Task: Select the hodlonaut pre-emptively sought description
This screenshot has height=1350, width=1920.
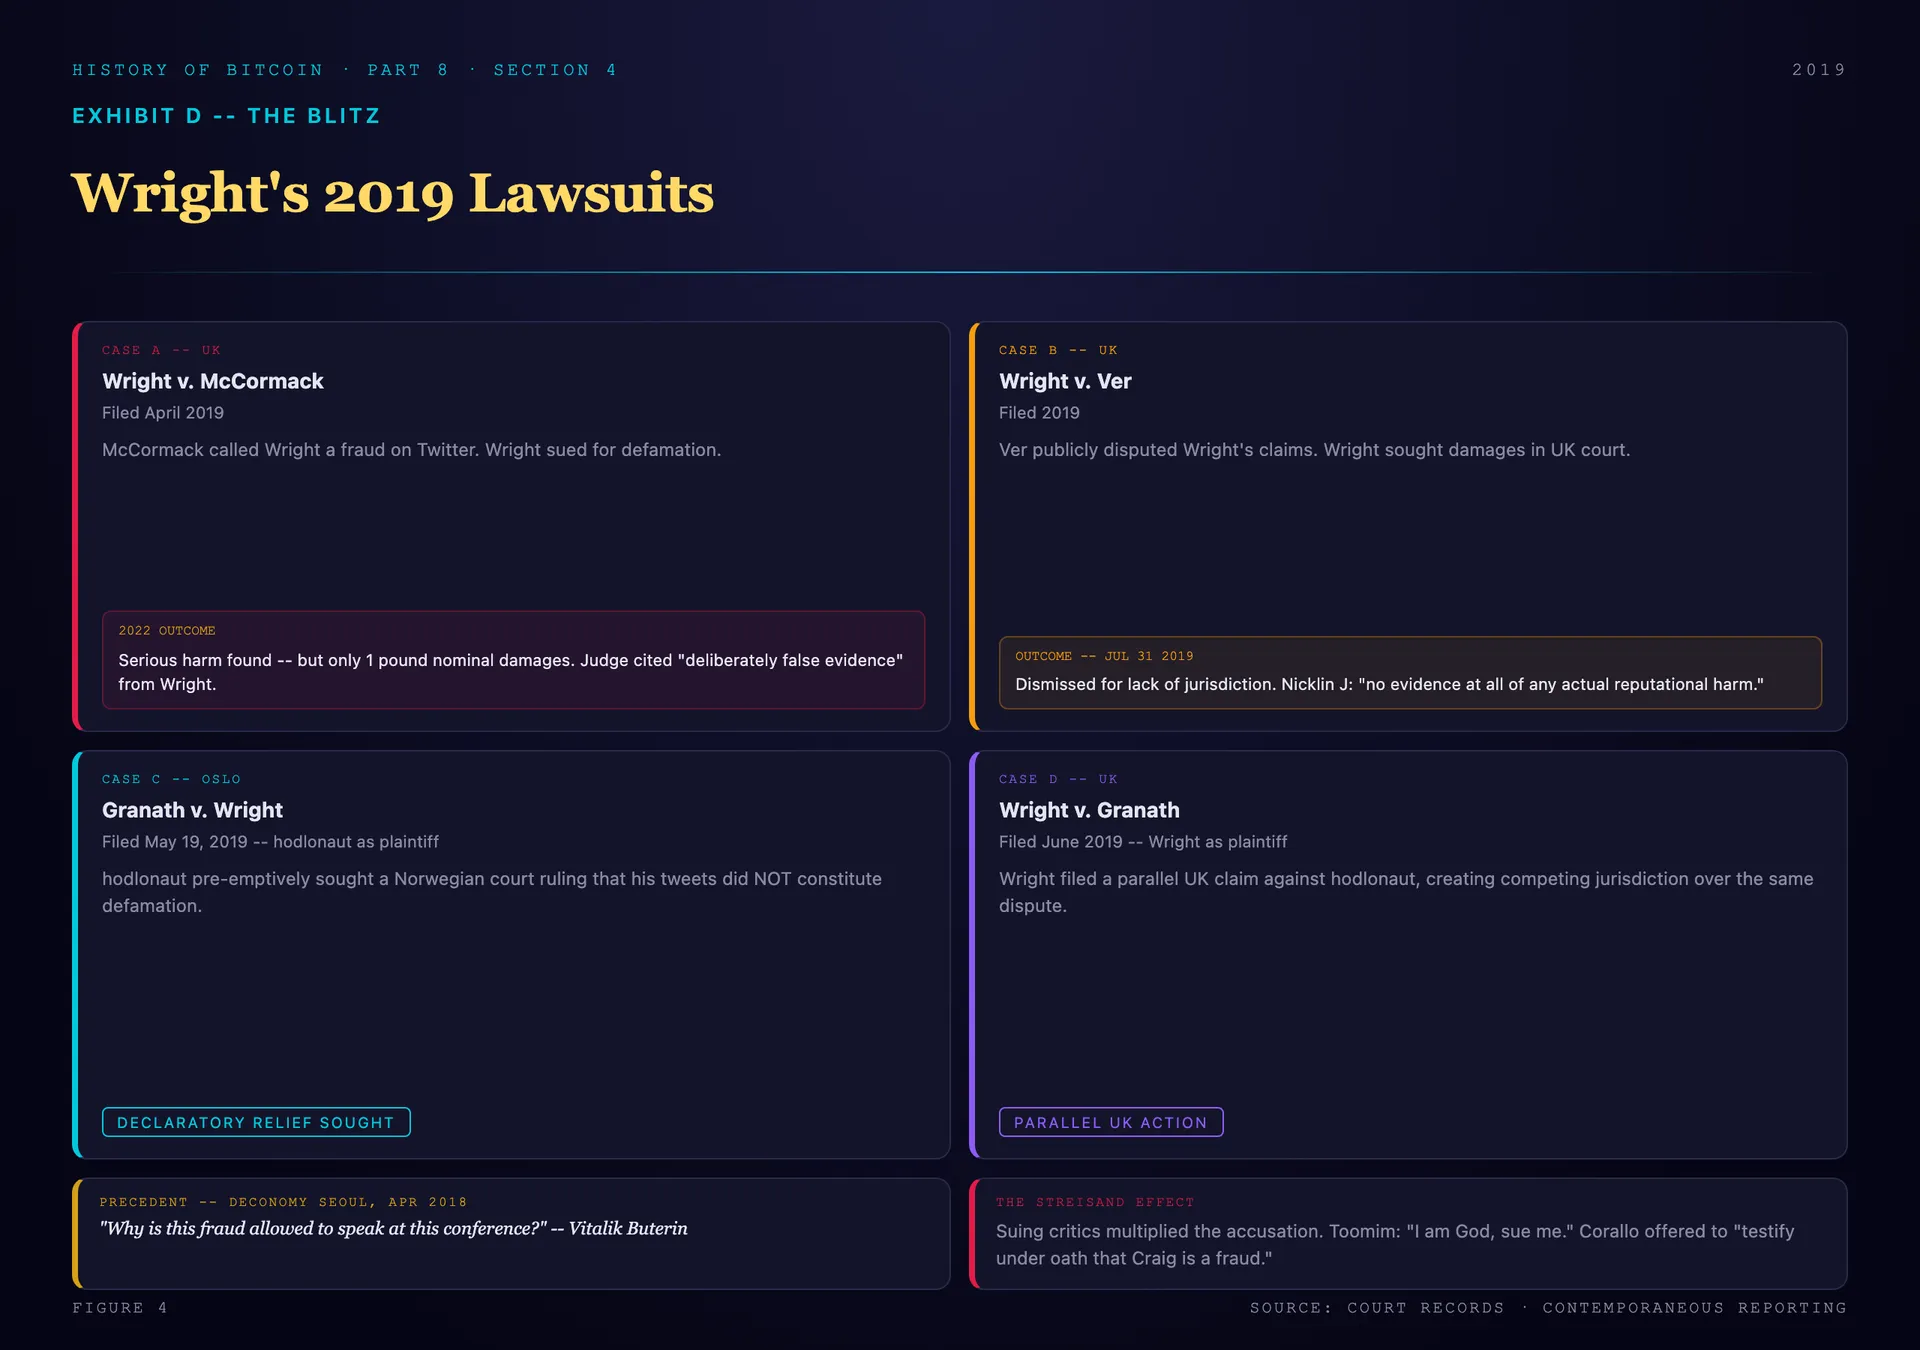Action: click(x=492, y=892)
